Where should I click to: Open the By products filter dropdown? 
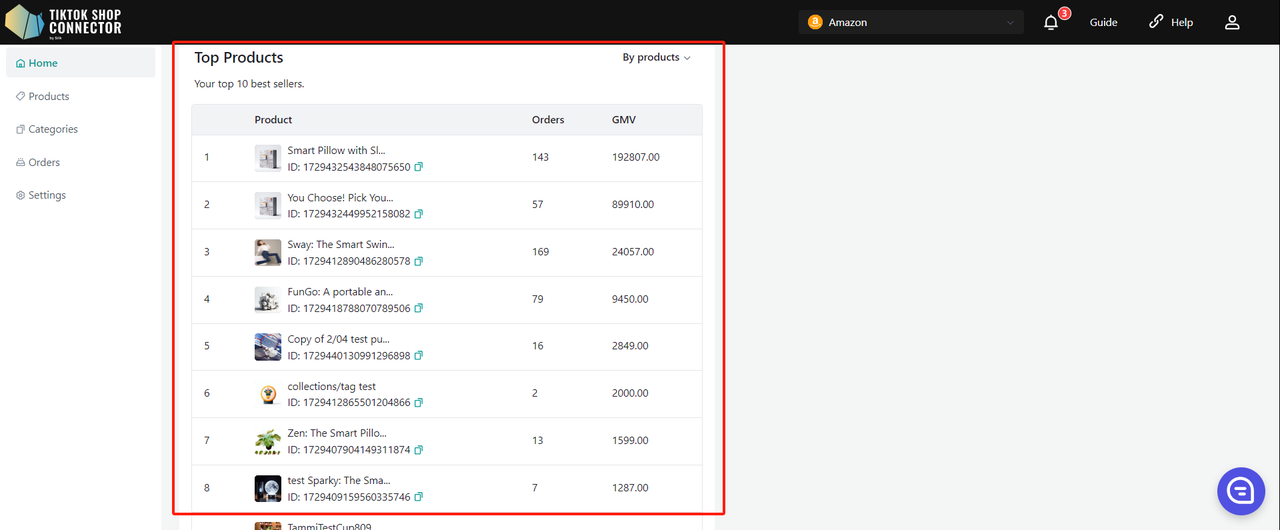pos(656,58)
